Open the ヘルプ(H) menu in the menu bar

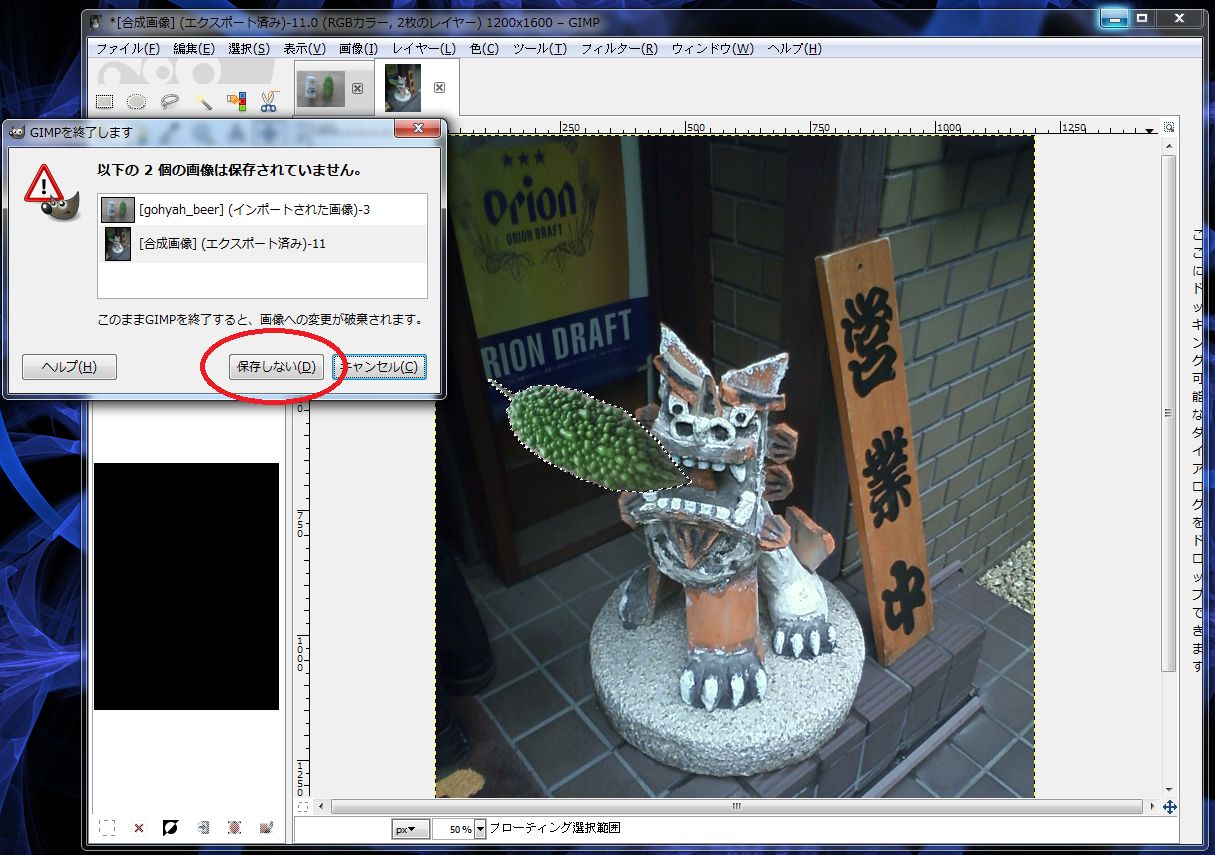[x=794, y=49]
